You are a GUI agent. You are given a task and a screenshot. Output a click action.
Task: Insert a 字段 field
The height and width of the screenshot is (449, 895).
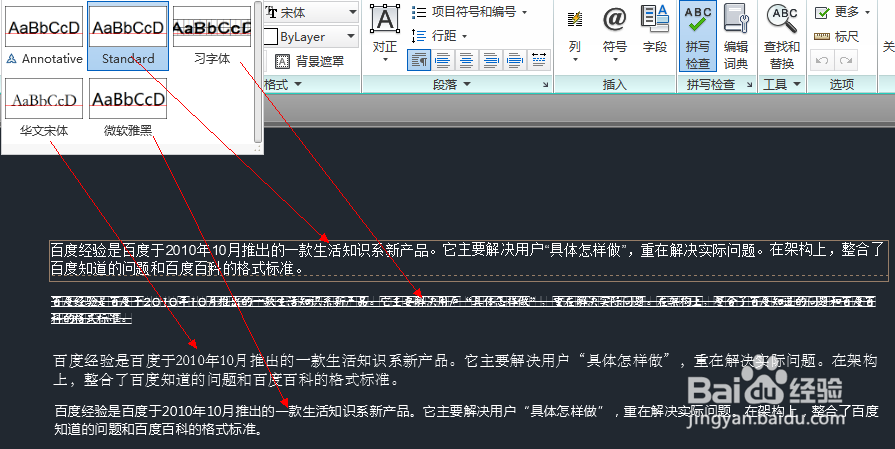click(x=655, y=30)
